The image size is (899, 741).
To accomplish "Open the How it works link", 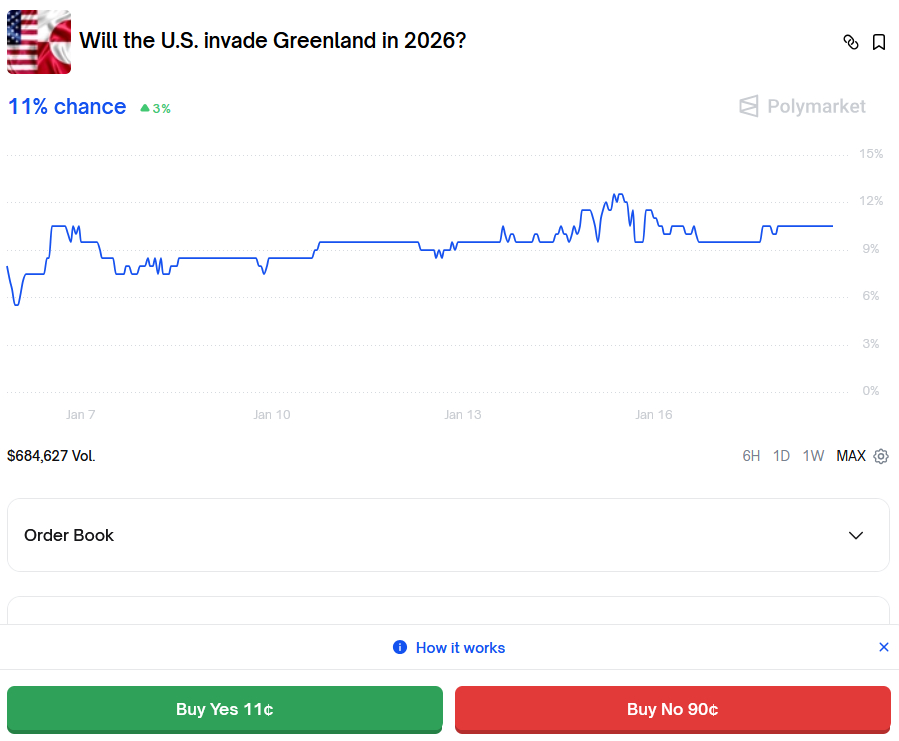I will pos(460,647).
